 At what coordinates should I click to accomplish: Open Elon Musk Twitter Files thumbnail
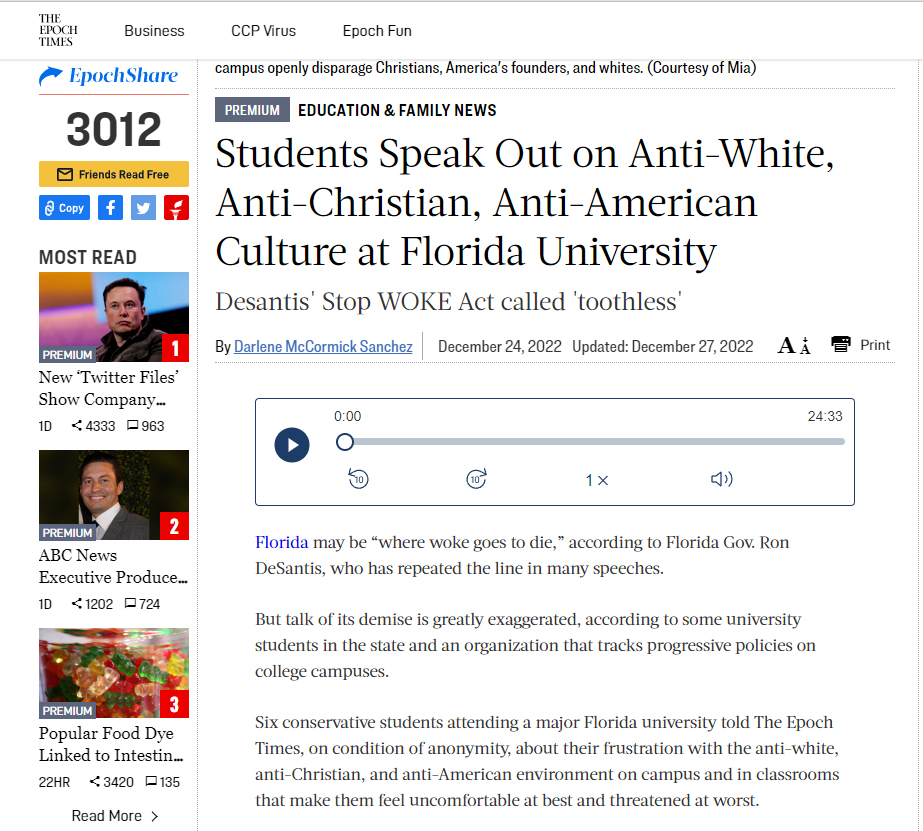(x=114, y=317)
